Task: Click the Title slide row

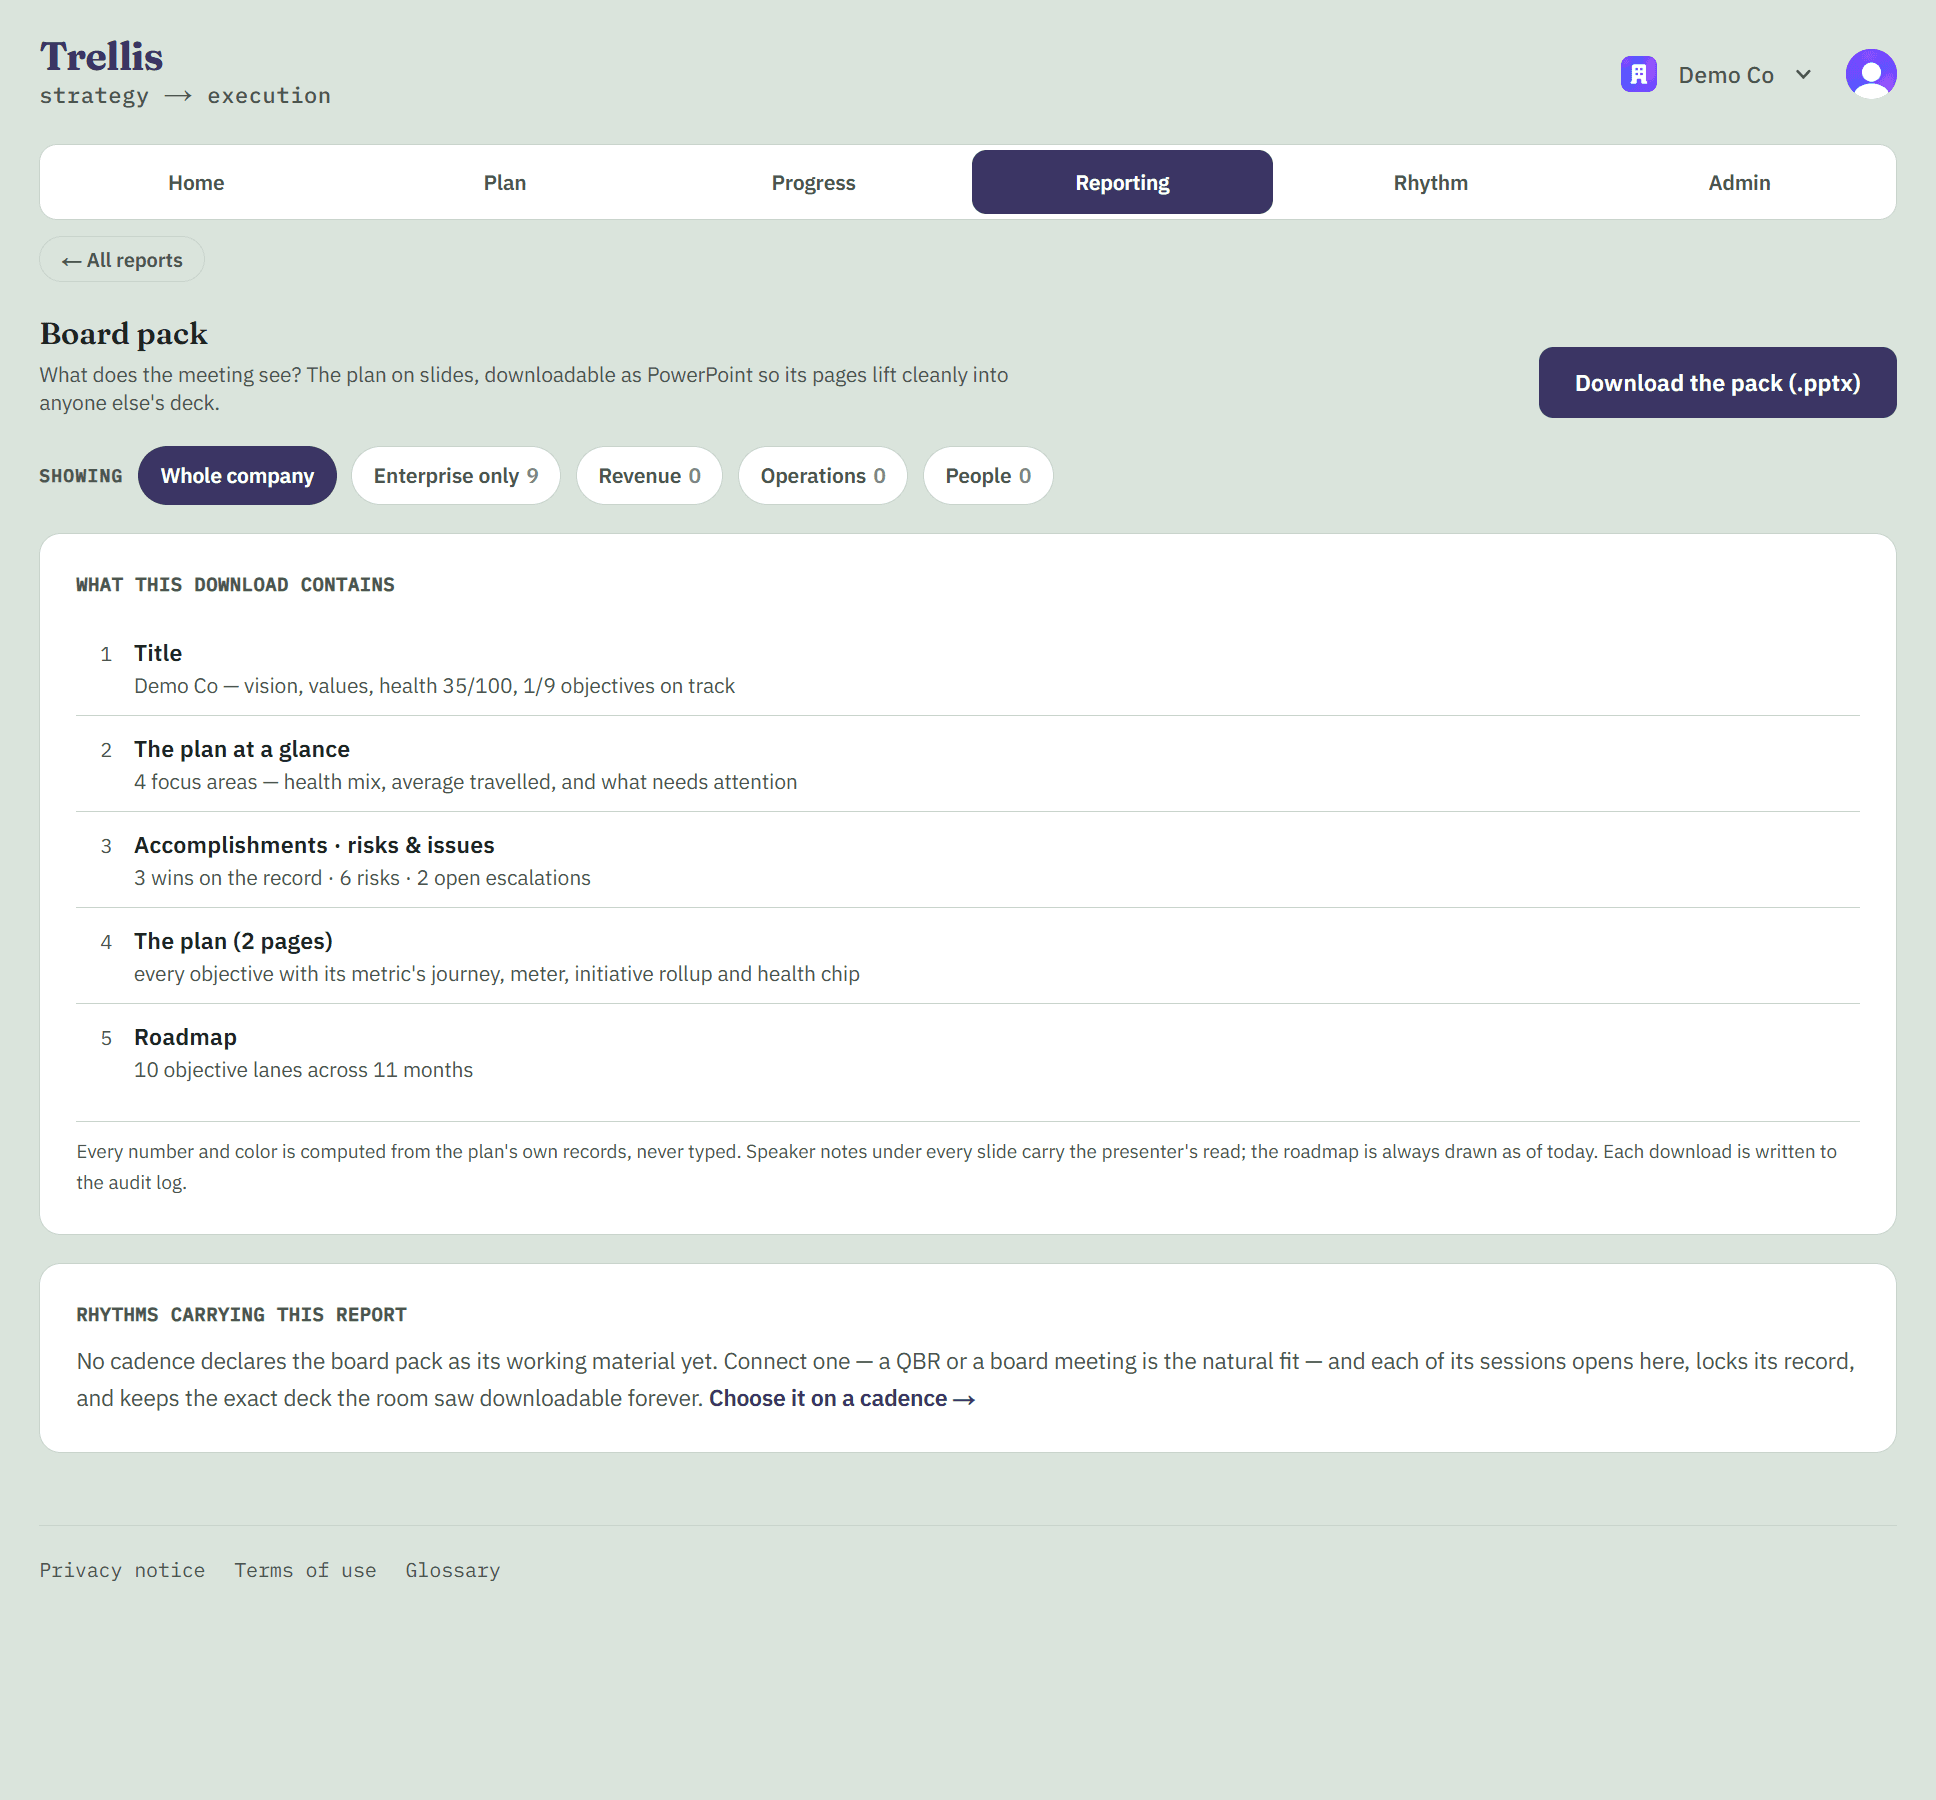Action: (967, 669)
